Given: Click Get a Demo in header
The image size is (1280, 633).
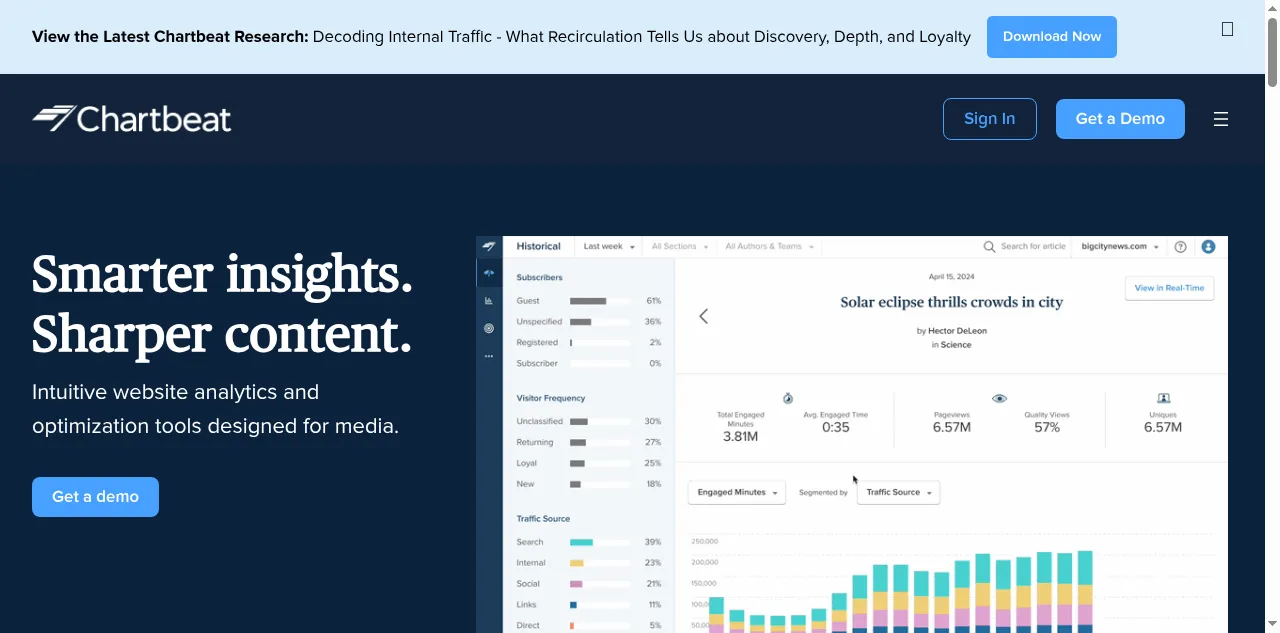Looking at the screenshot, I should (1120, 119).
